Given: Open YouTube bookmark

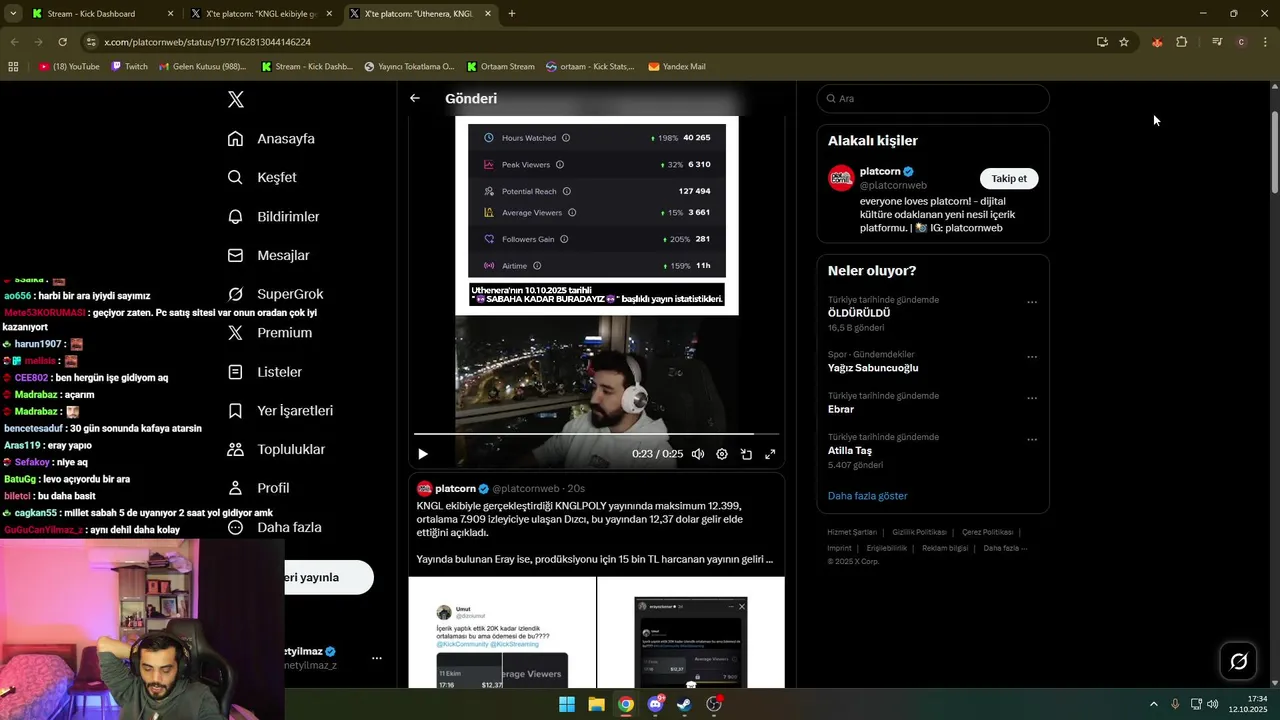Looking at the screenshot, I should 69,67.
